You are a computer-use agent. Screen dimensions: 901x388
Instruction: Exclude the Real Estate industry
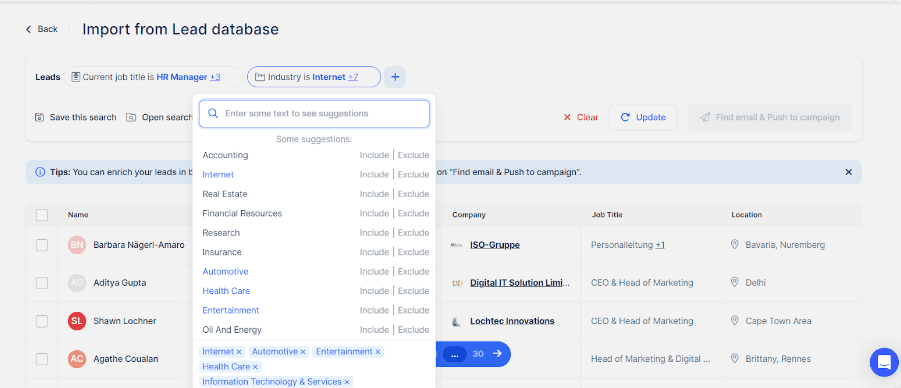click(413, 194)
